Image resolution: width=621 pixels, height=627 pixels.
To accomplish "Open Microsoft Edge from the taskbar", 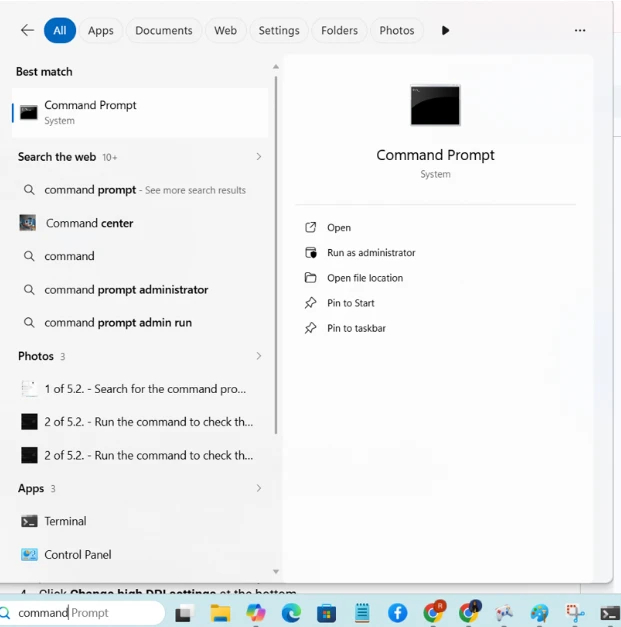I will [291, 613].
